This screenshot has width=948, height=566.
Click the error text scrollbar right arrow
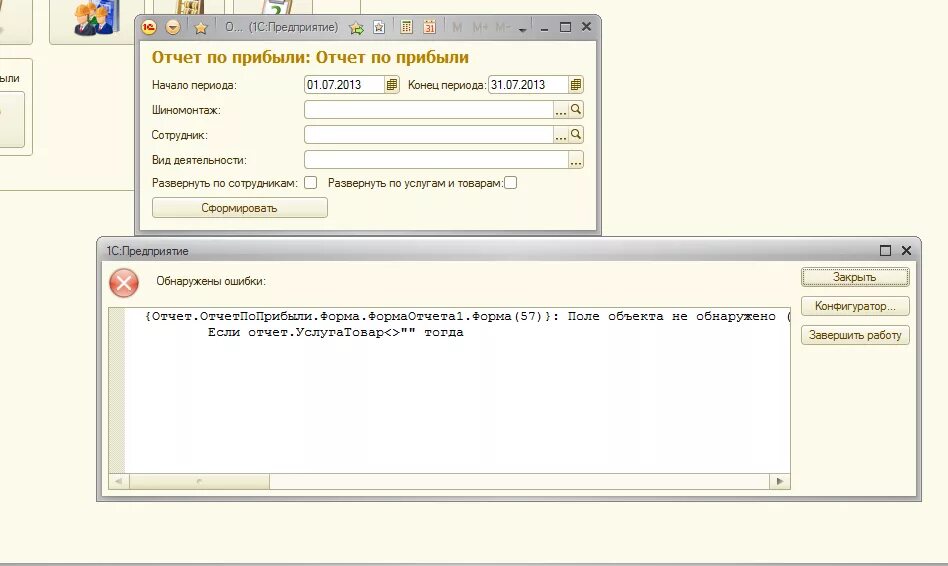[x=780, y=481]
